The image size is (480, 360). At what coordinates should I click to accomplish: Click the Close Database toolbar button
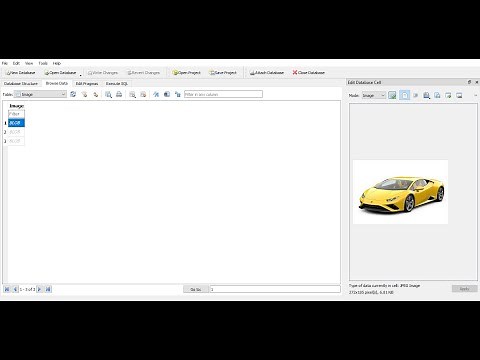click(309, 73)
